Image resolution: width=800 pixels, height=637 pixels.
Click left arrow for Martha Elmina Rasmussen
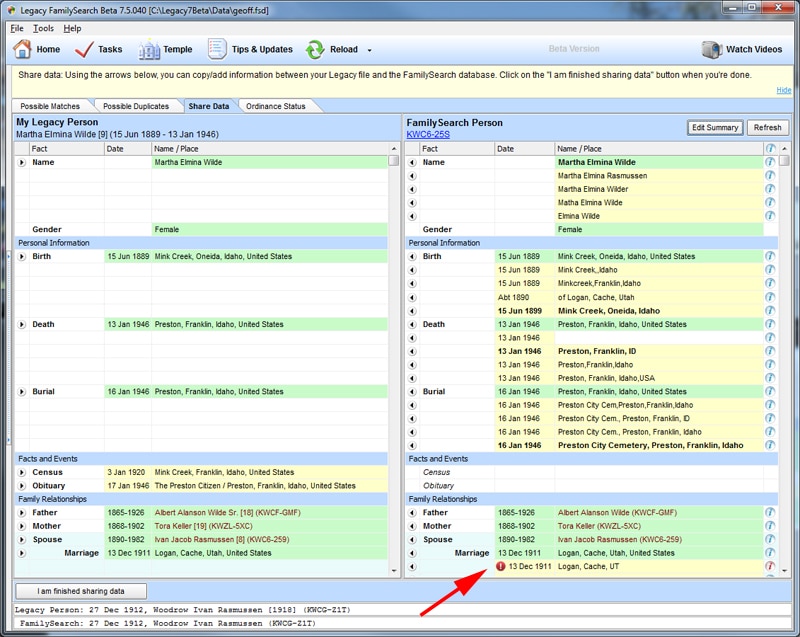click(x=412, y=176)
